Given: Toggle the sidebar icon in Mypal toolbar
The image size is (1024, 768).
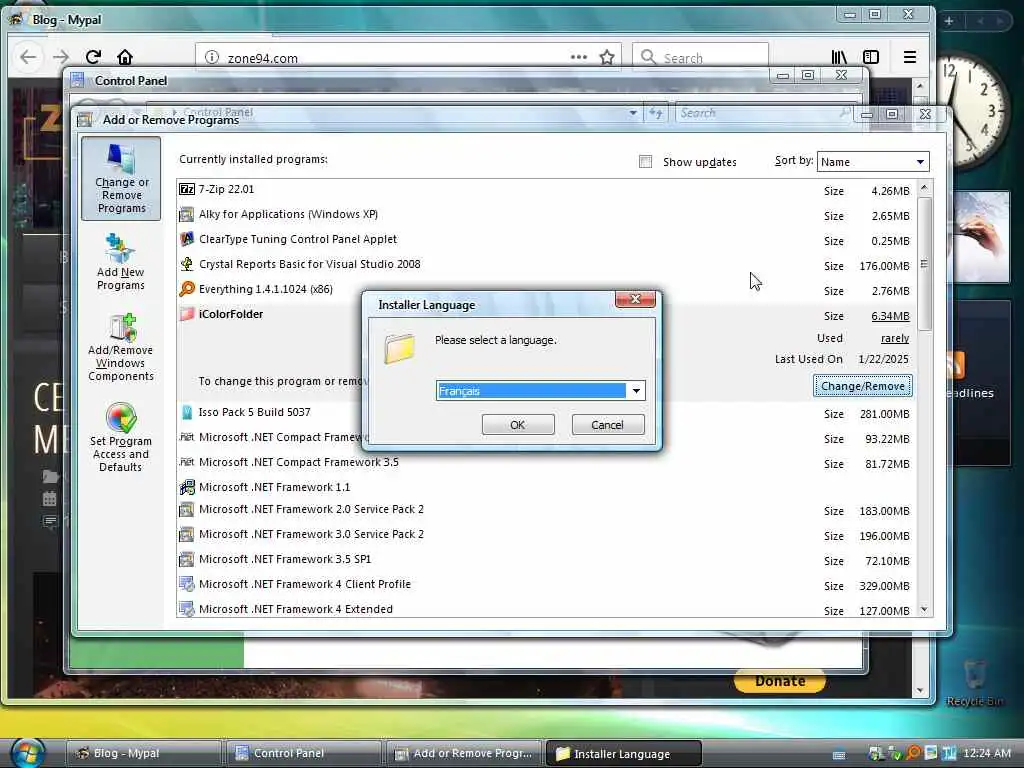Looking at the screenshot, I should (871, 57).
